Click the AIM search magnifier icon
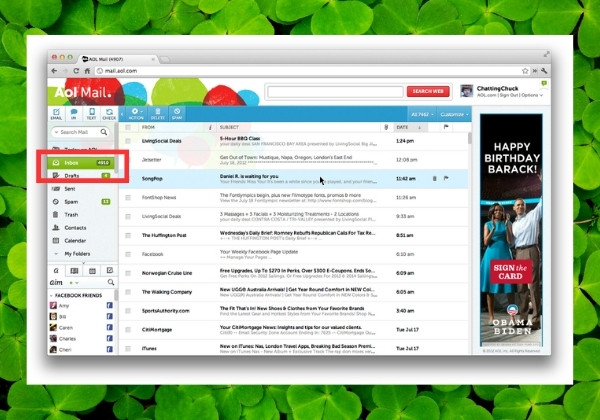 point(111,282)
